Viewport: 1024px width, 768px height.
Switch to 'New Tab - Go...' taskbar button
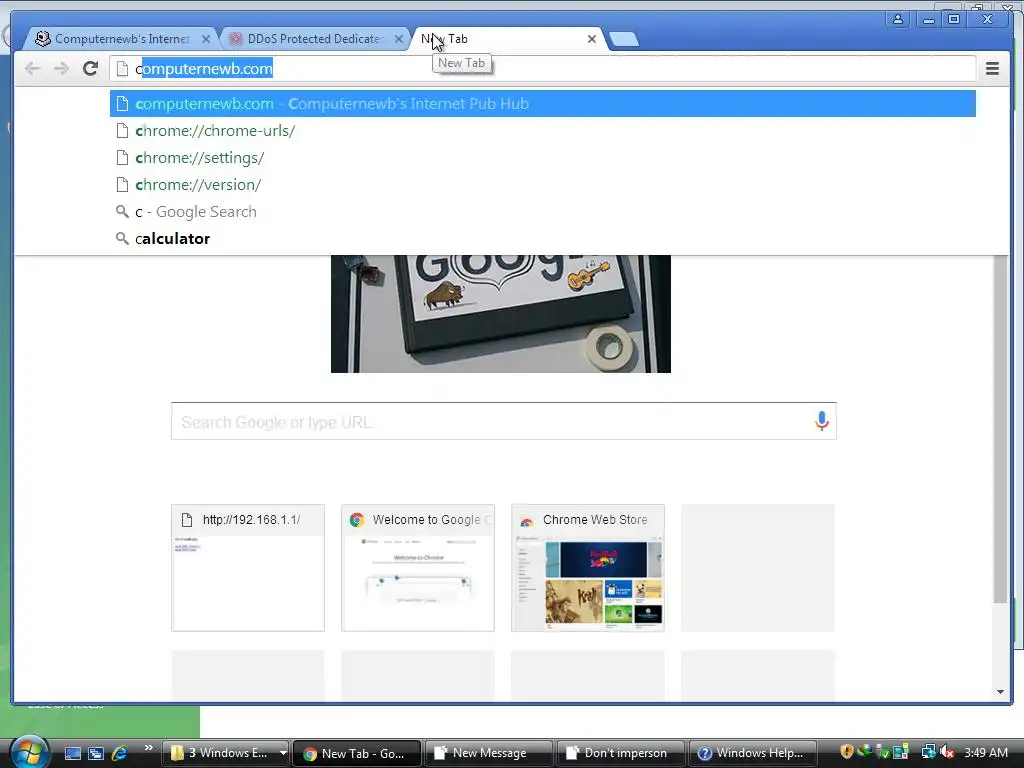(357, 753)
